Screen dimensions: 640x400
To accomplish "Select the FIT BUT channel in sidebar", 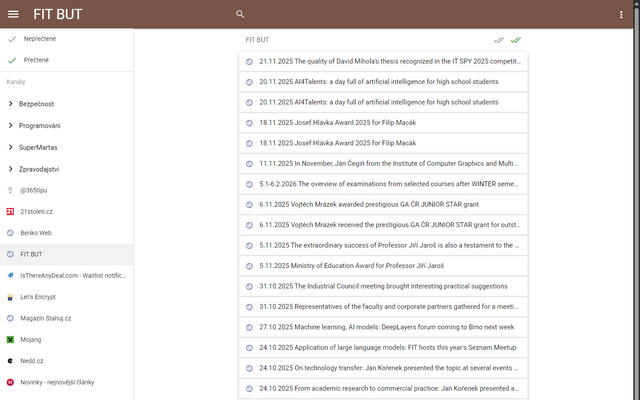I will tap(67, 254).
